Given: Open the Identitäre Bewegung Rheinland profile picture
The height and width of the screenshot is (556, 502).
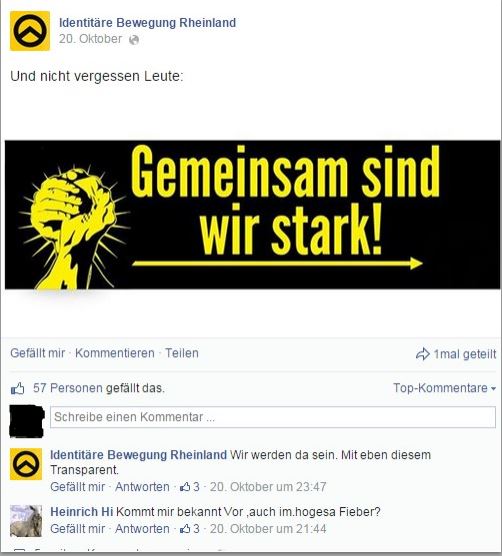Looking at the screenshot, I should coord(30,31).
